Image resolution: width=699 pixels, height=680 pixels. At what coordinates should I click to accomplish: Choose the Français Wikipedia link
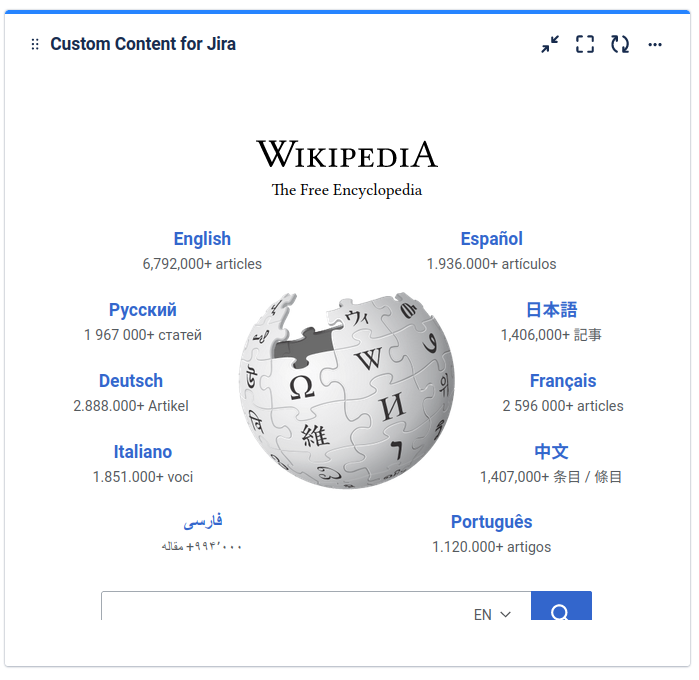[563, 381]
